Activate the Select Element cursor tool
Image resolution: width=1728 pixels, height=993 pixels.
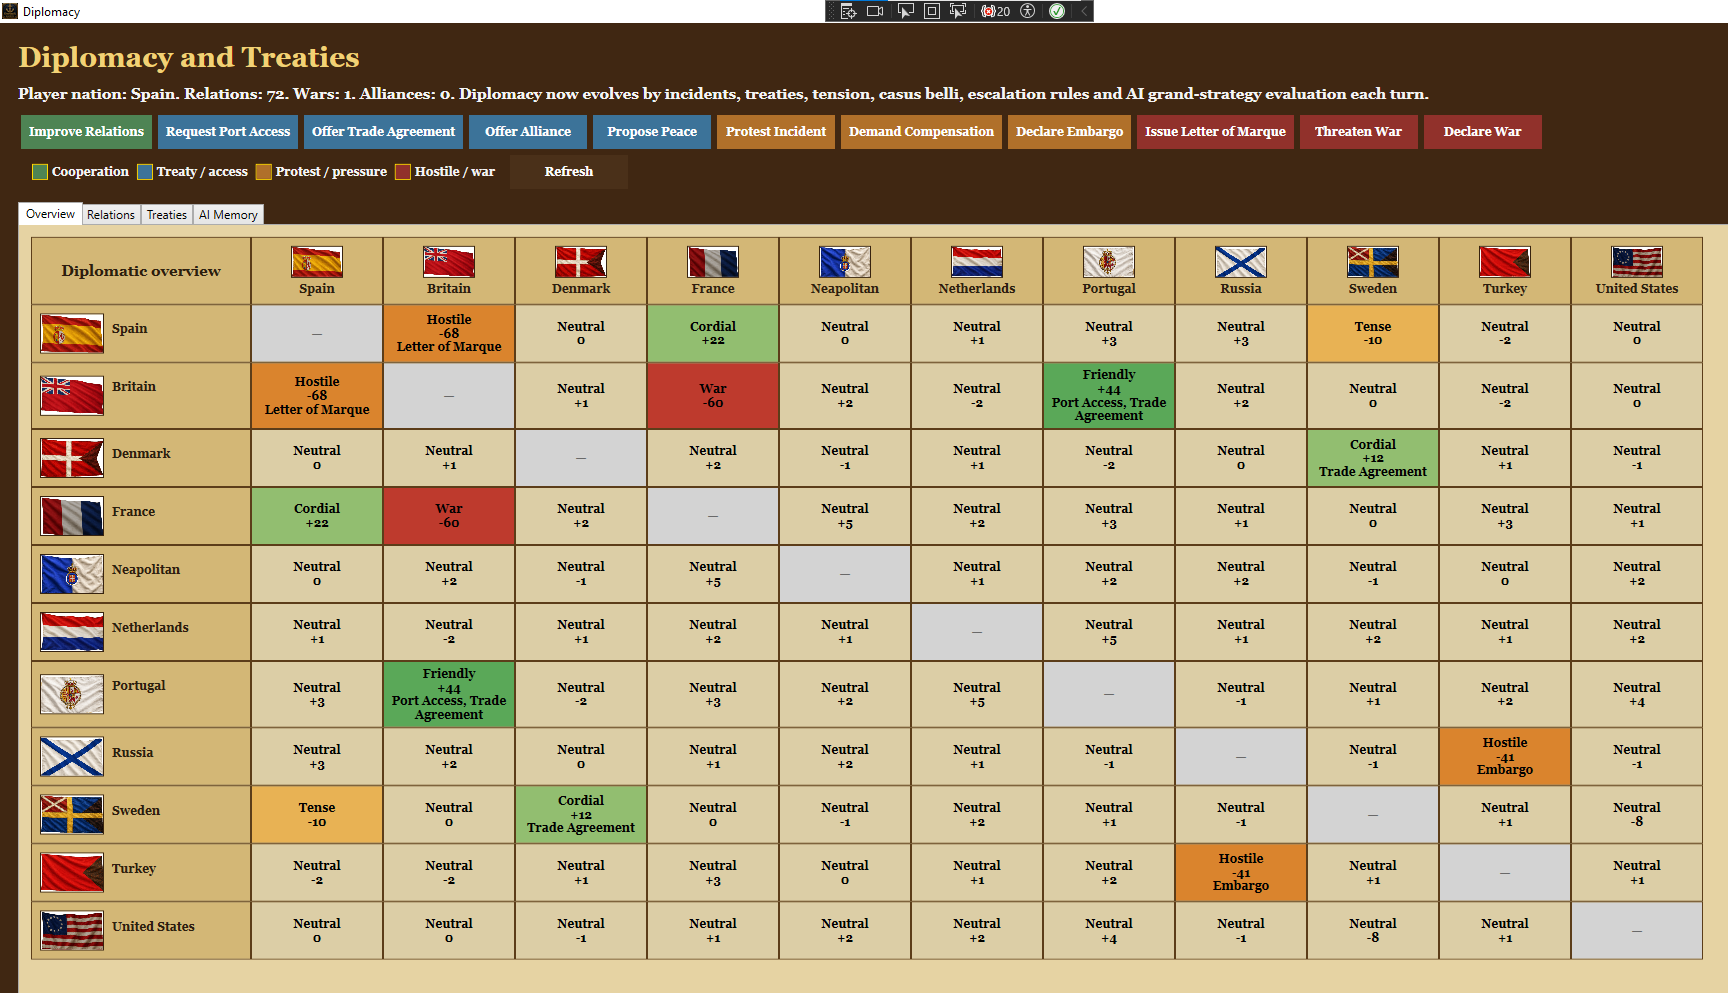click(x=905, y=11)
